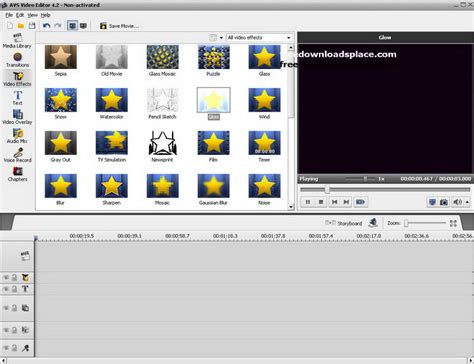474x364 pixels.
Task: Open the thumbnail view options dropdown arrow
Action: pyautogui.click(x=221, y=38)
